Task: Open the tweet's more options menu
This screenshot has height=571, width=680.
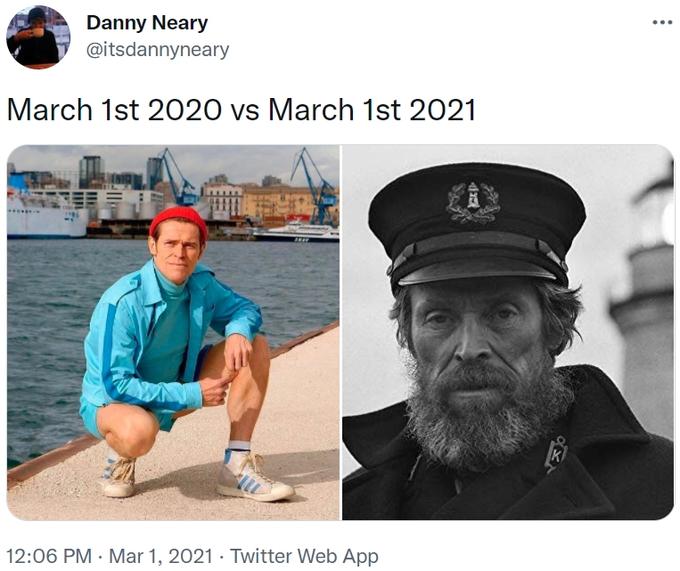Action: [x=662, y=23]
